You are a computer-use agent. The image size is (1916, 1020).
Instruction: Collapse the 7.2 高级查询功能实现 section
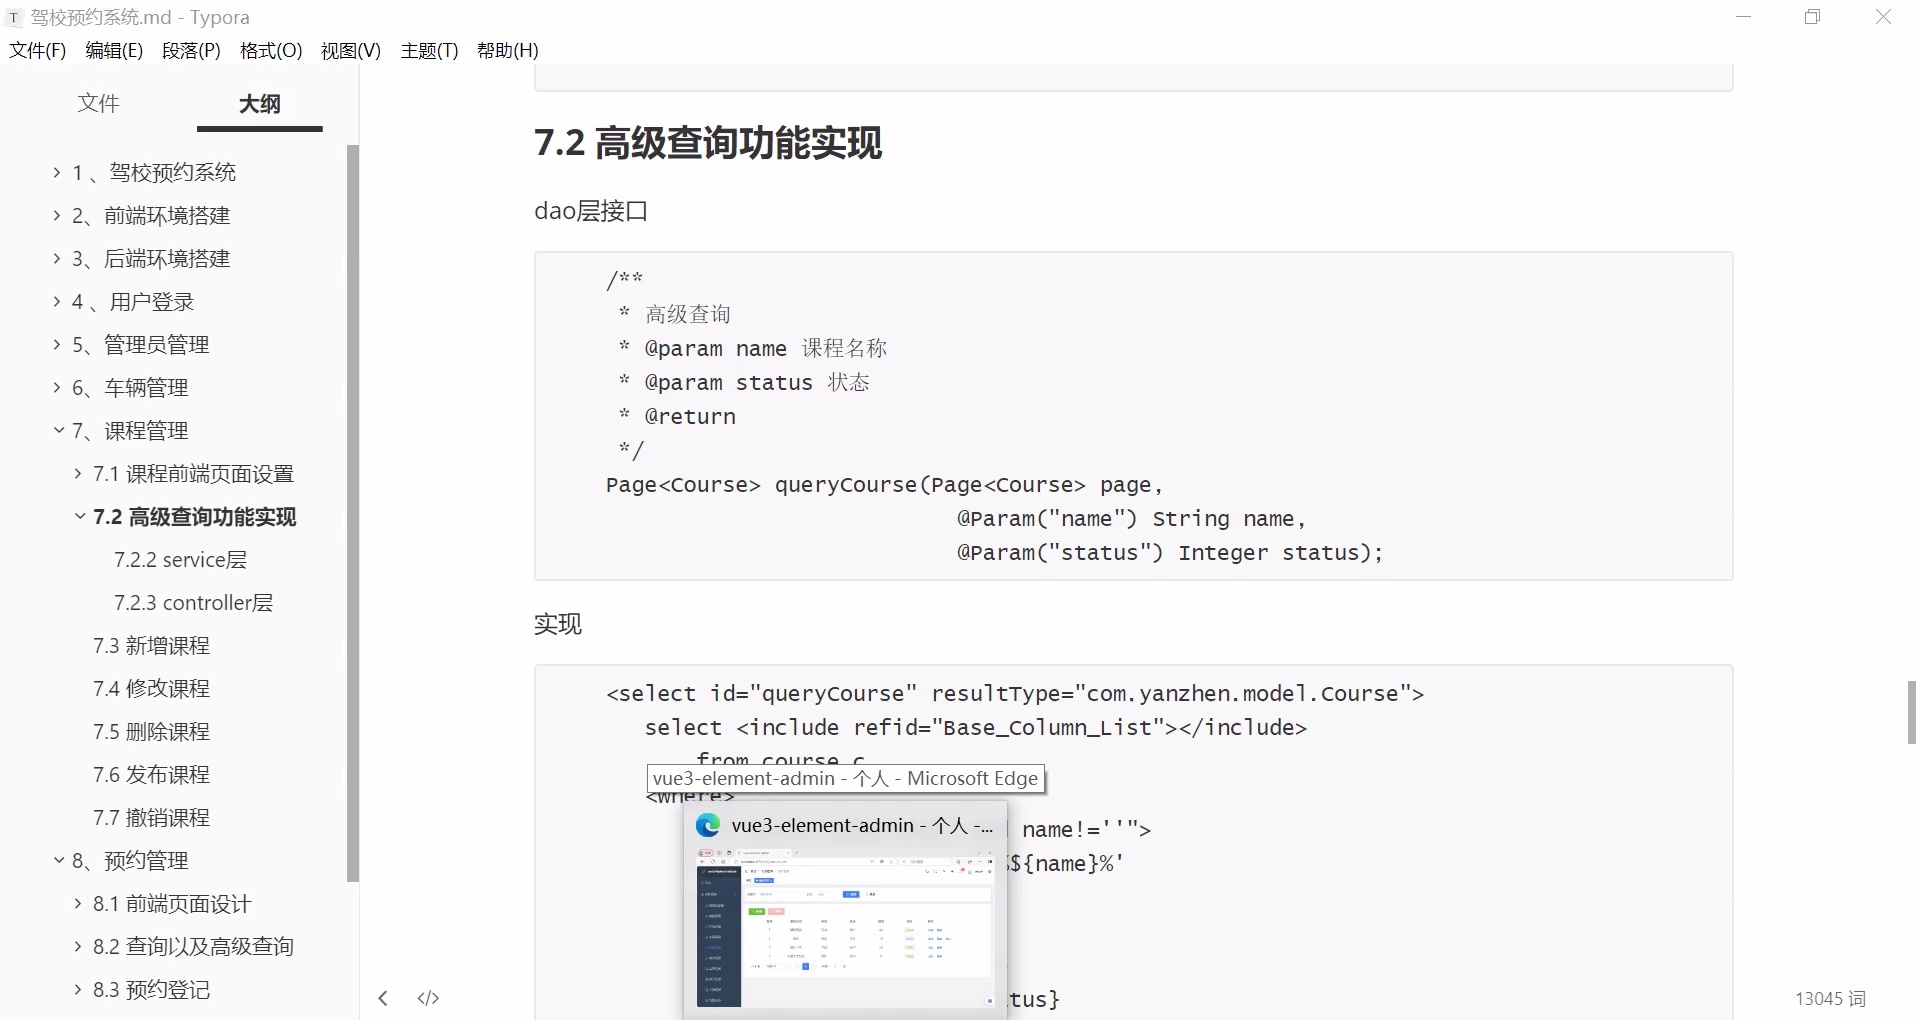[79, 516]
